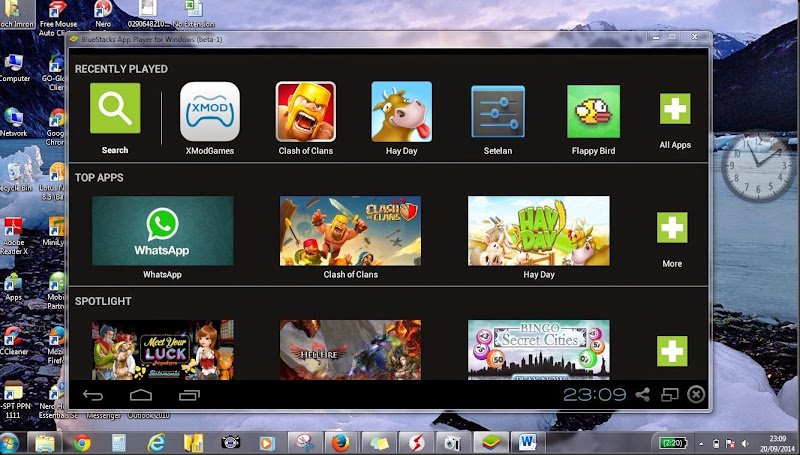Open Firefox from the taskbar
Image resolution: width=800 pixels, height=455 pixels.
341,443
